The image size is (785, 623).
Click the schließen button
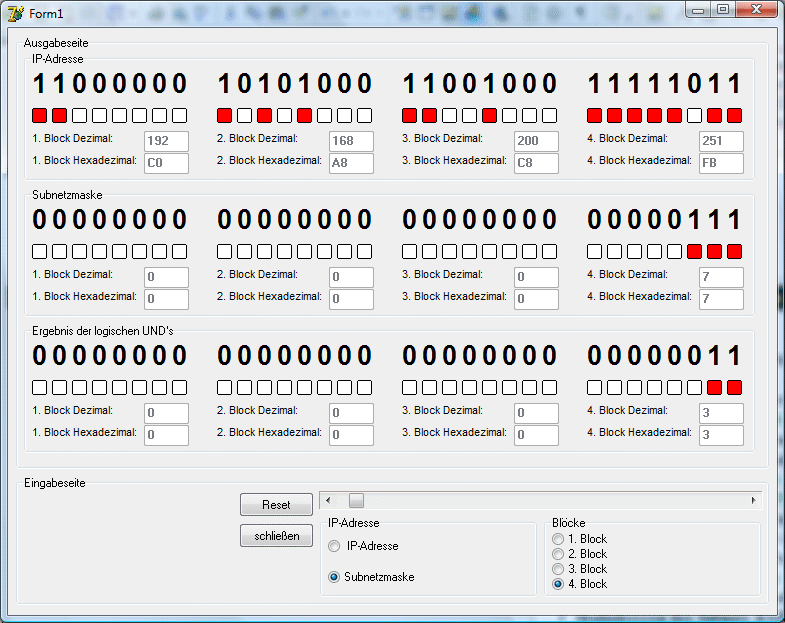(x=276, y=536)
